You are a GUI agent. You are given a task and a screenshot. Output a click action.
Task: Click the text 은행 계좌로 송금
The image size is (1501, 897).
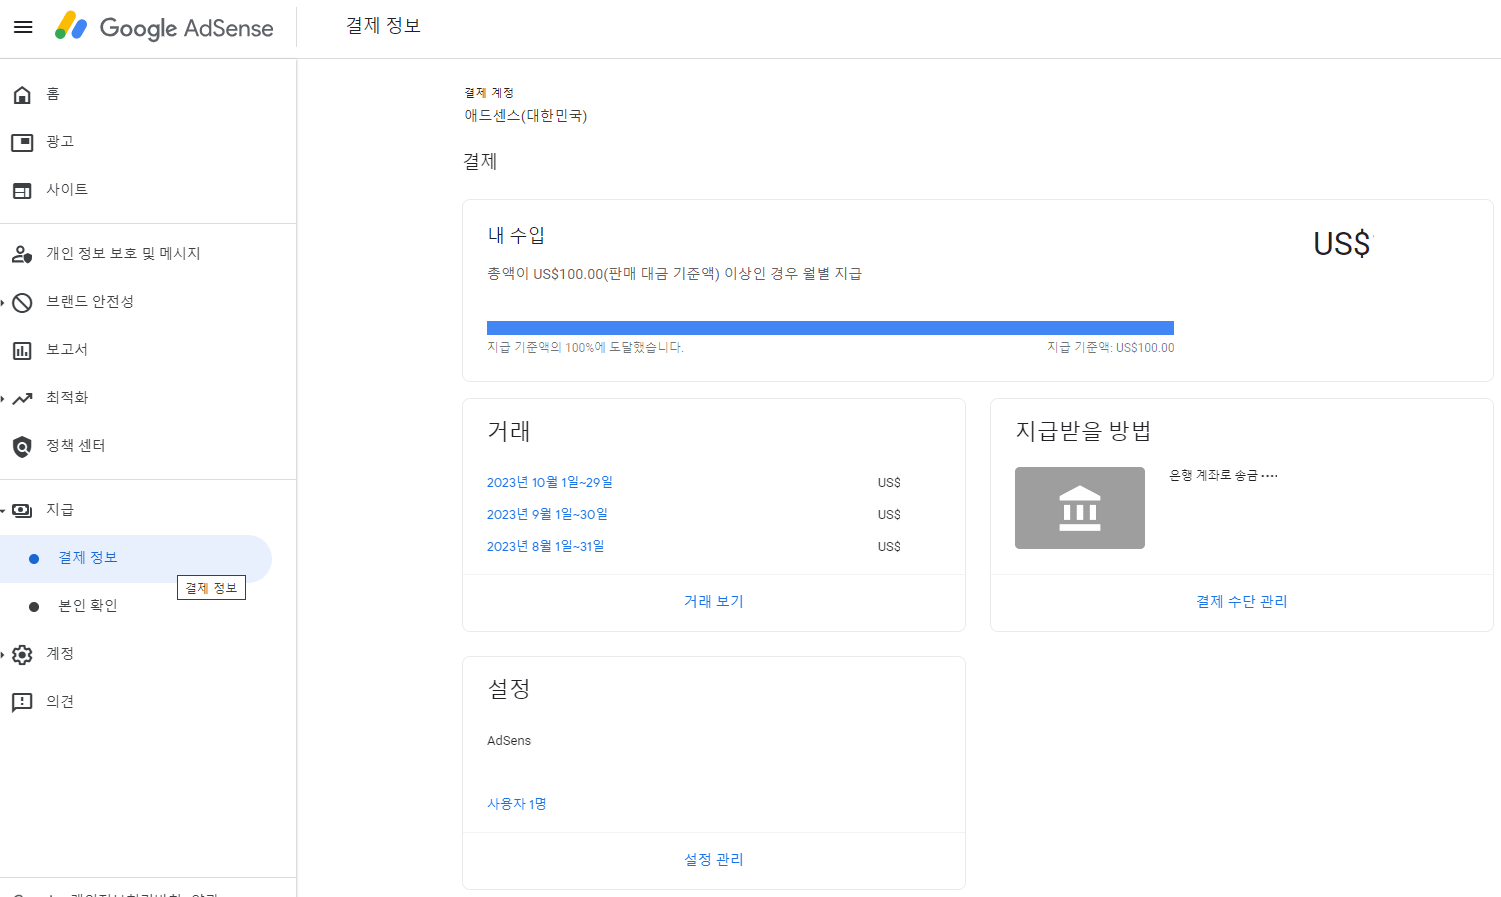coord(1214,475)
